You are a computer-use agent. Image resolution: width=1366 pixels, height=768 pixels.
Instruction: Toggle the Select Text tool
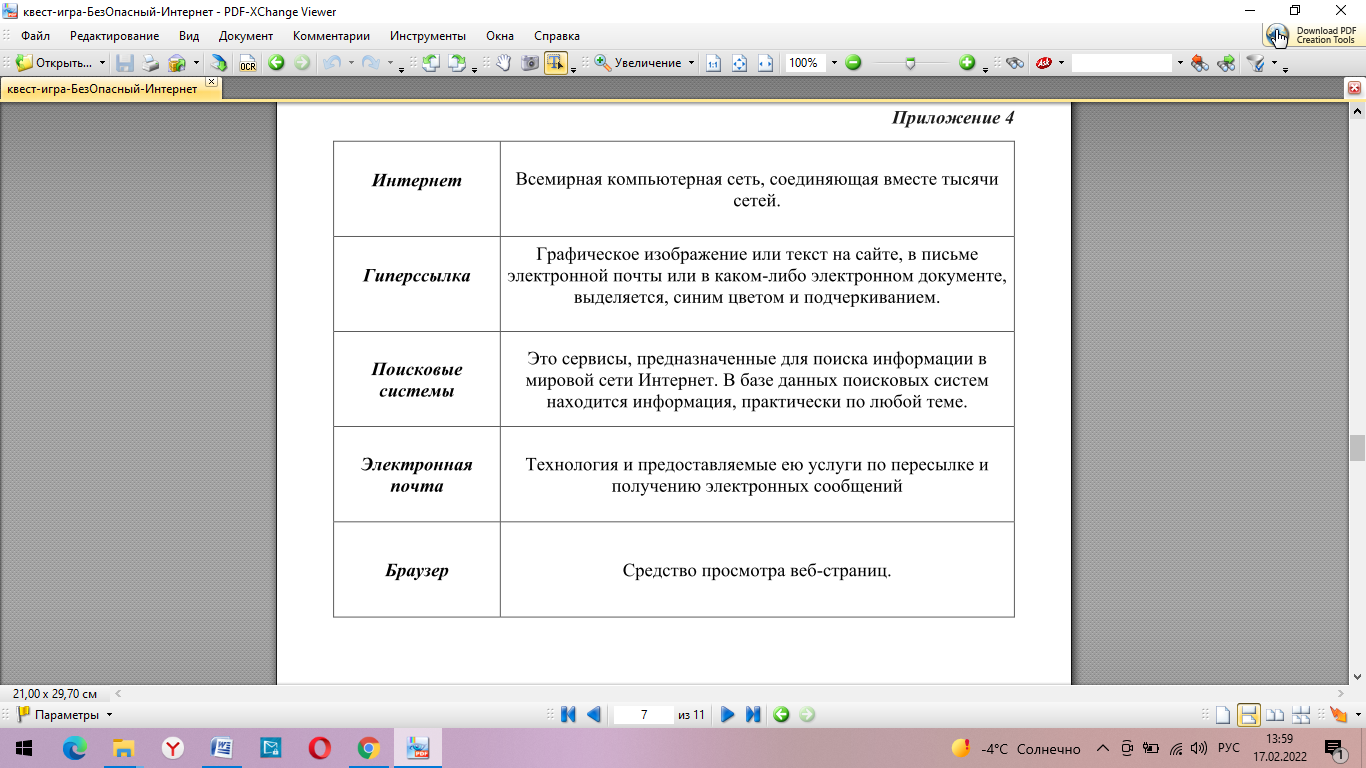555,63
